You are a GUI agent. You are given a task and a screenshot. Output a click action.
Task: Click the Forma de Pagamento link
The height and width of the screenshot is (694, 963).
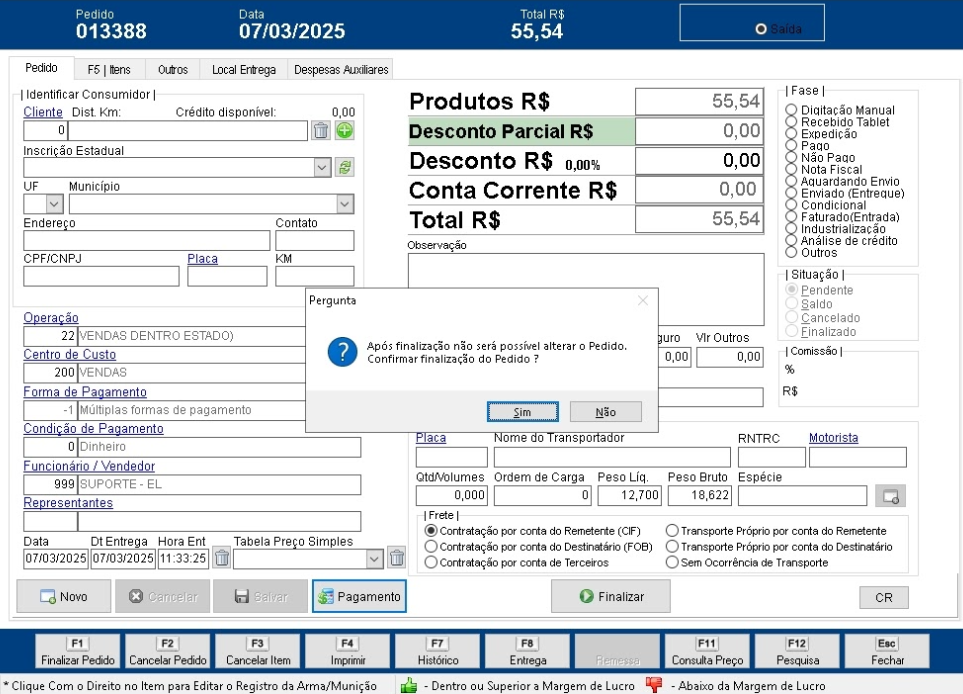click(x=85, y=392)
